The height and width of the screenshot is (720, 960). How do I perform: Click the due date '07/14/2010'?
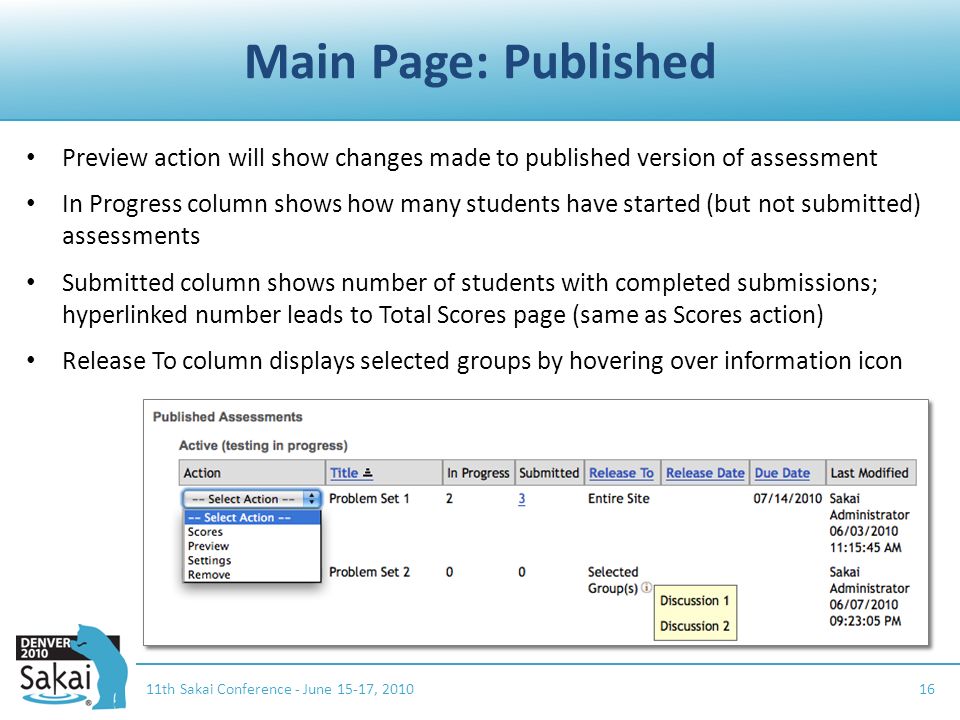pos(787,498)
